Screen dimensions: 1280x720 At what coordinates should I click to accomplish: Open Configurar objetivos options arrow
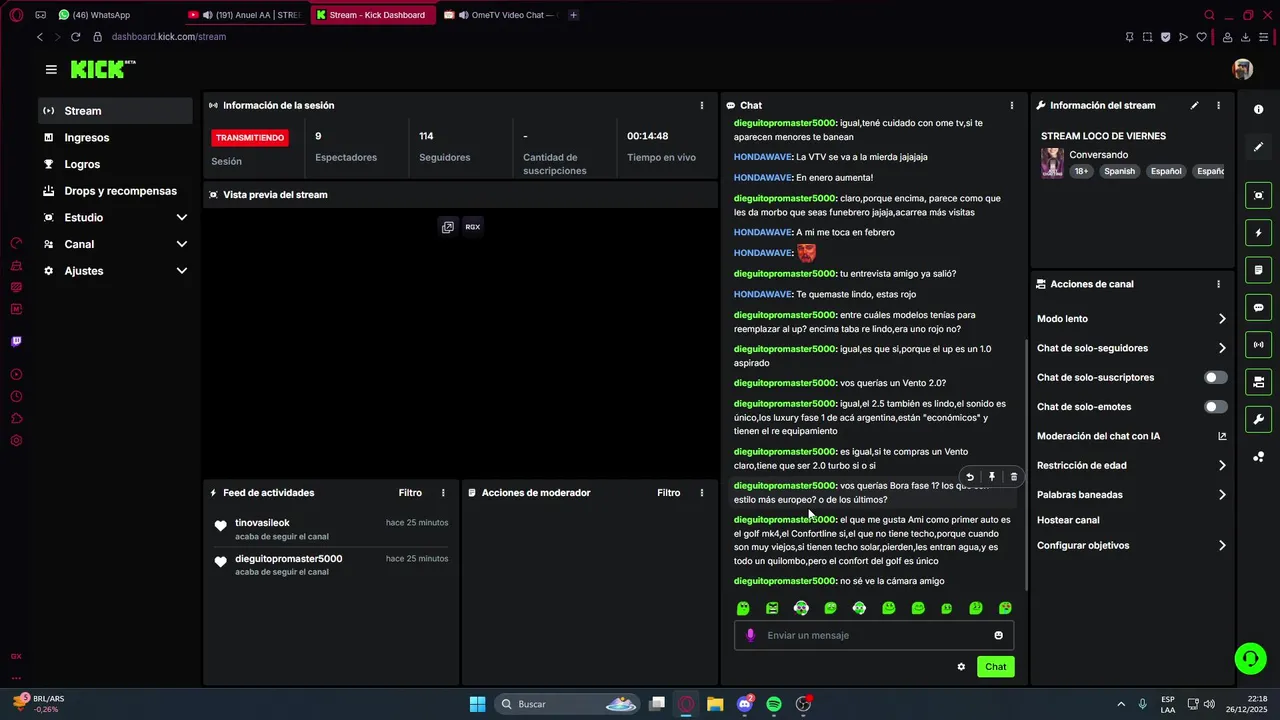pos(1221,546)
